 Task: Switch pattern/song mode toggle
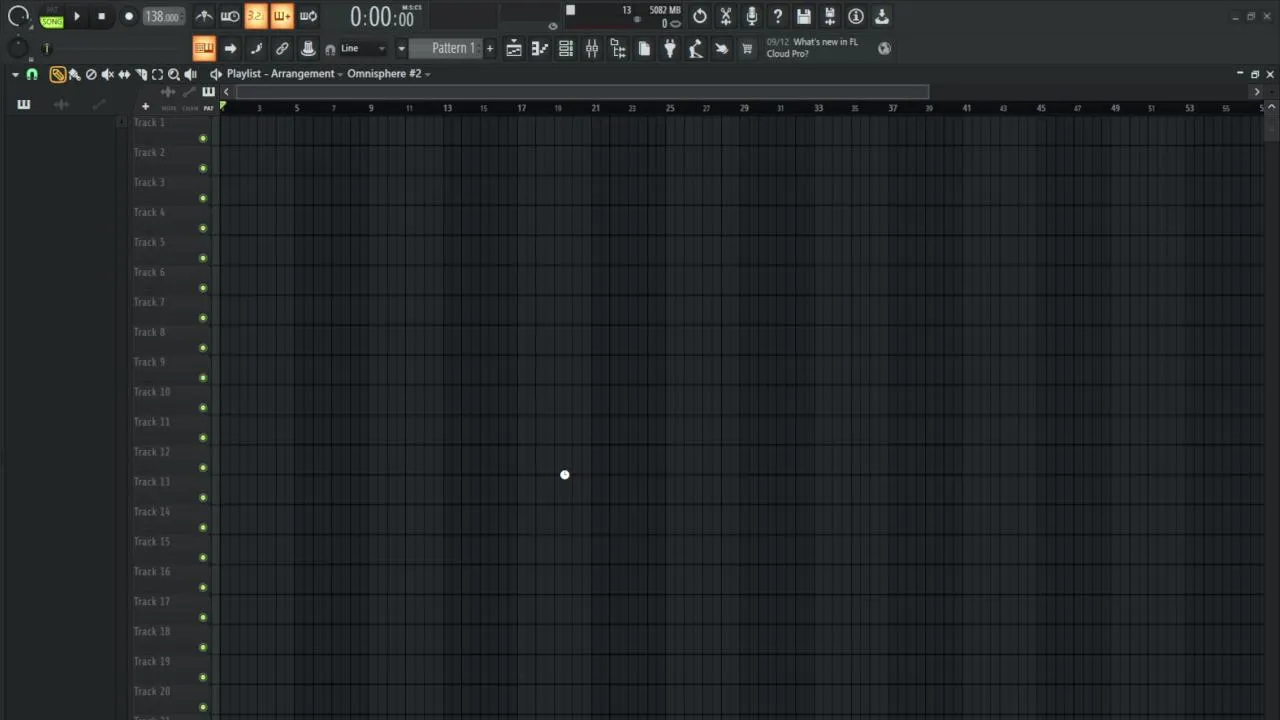pos(51,17)
